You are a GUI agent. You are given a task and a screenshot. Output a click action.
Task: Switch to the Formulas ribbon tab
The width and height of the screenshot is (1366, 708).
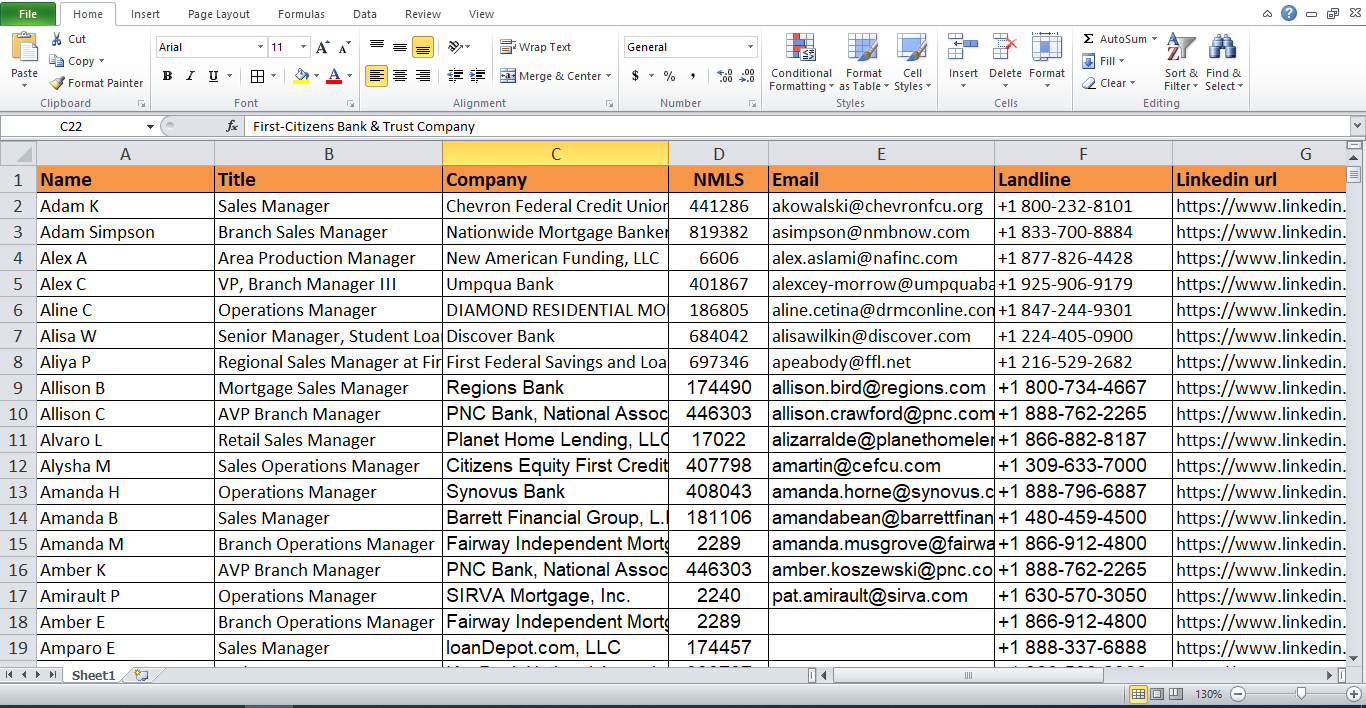301,14
